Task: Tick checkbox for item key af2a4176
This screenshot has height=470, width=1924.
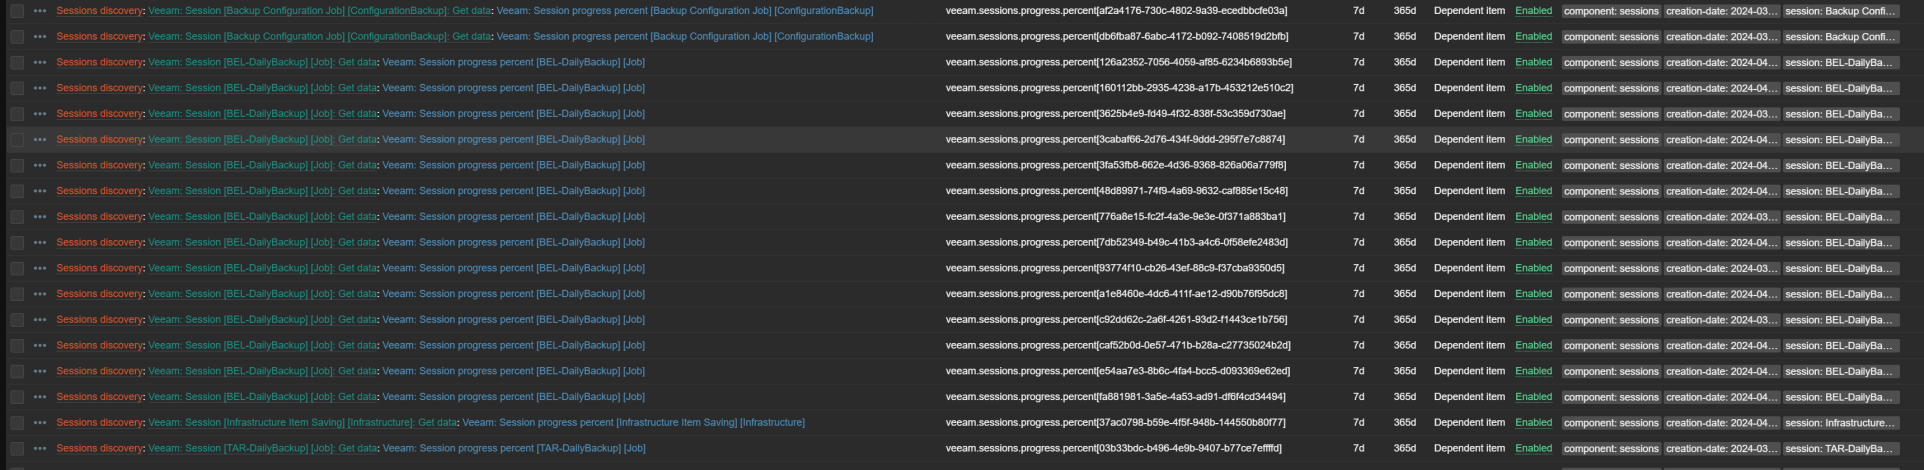Action: 17,11
